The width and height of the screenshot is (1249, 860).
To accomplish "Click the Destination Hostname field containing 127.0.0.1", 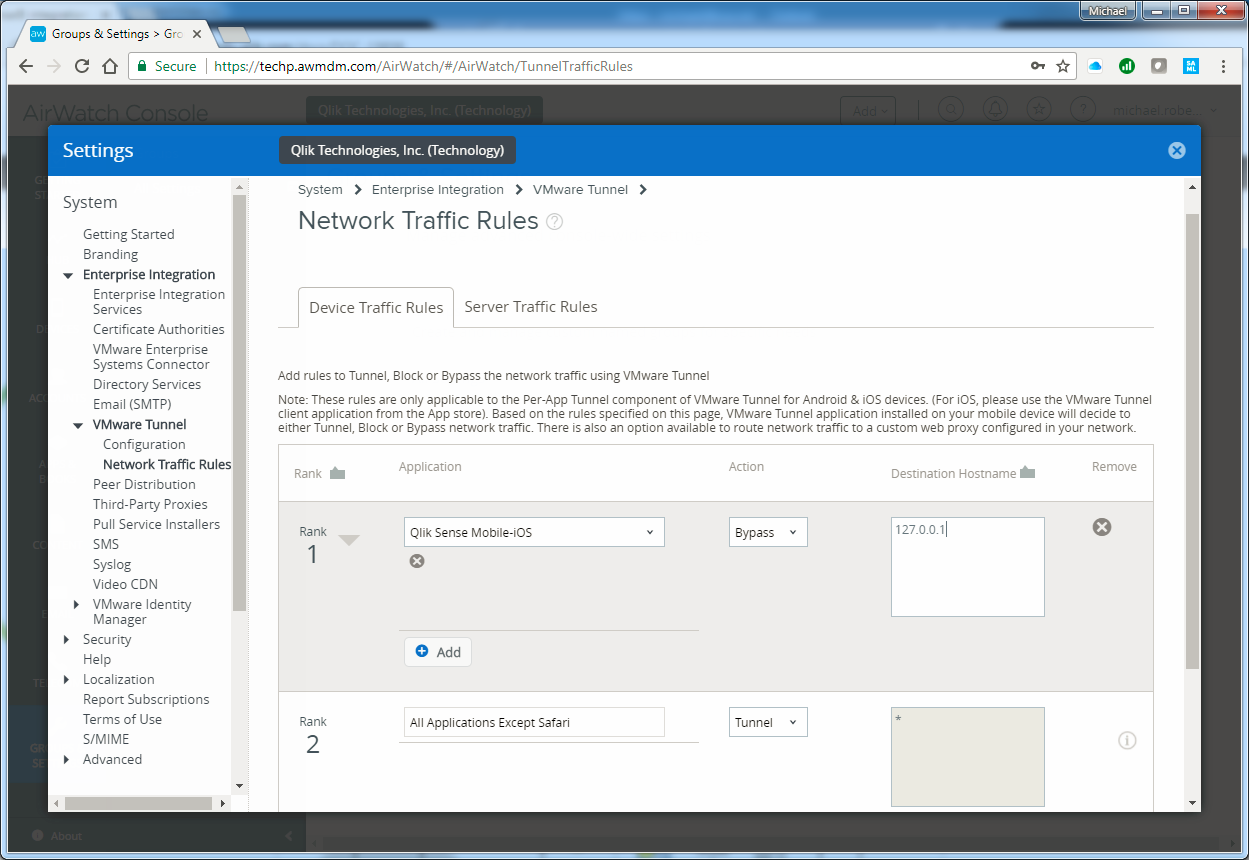I will coord(968,567).
